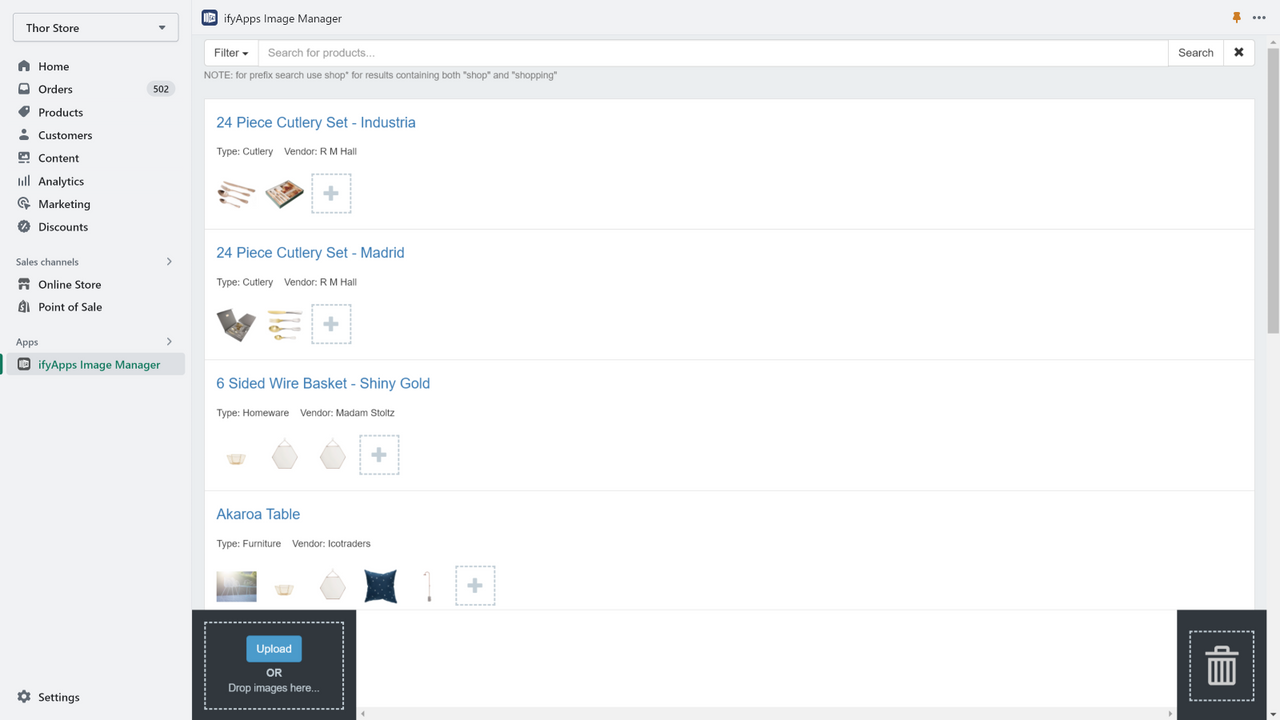This screenshot has height=720, width=1280.
Task: Clear the search with the X button
Action: pos(1239,52)
